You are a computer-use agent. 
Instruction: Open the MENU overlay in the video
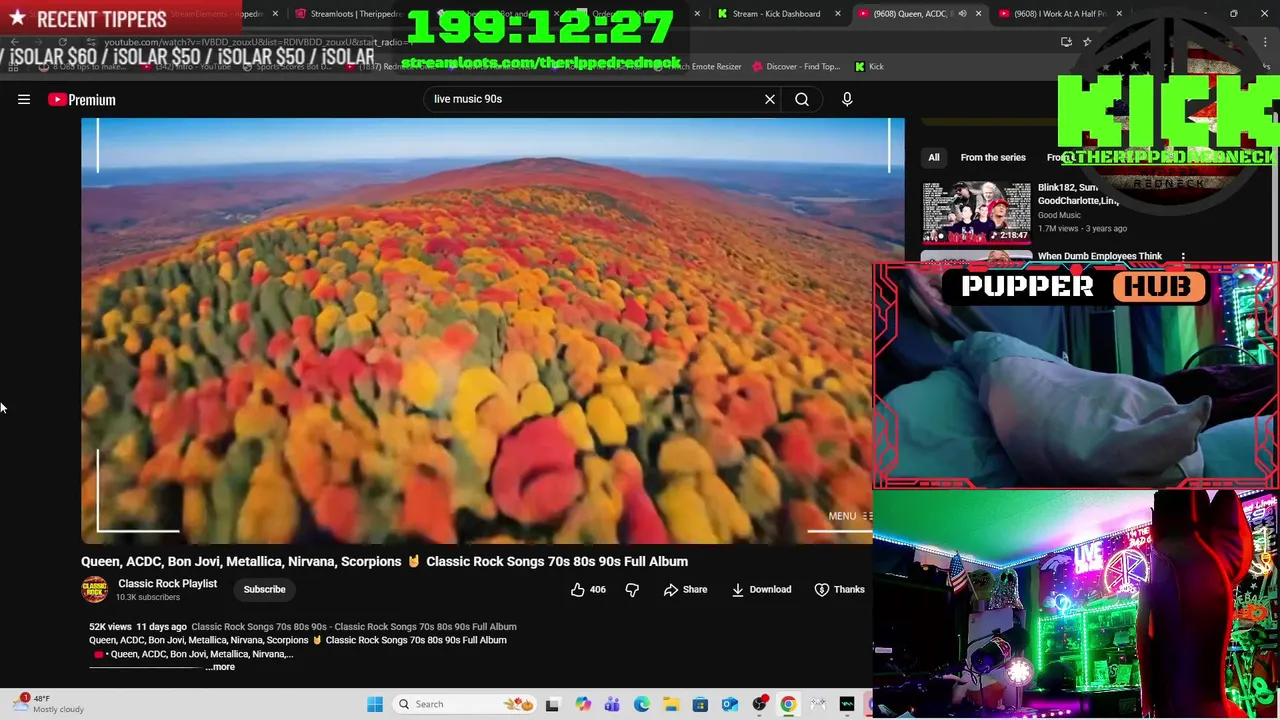click(x=850, y=517)
